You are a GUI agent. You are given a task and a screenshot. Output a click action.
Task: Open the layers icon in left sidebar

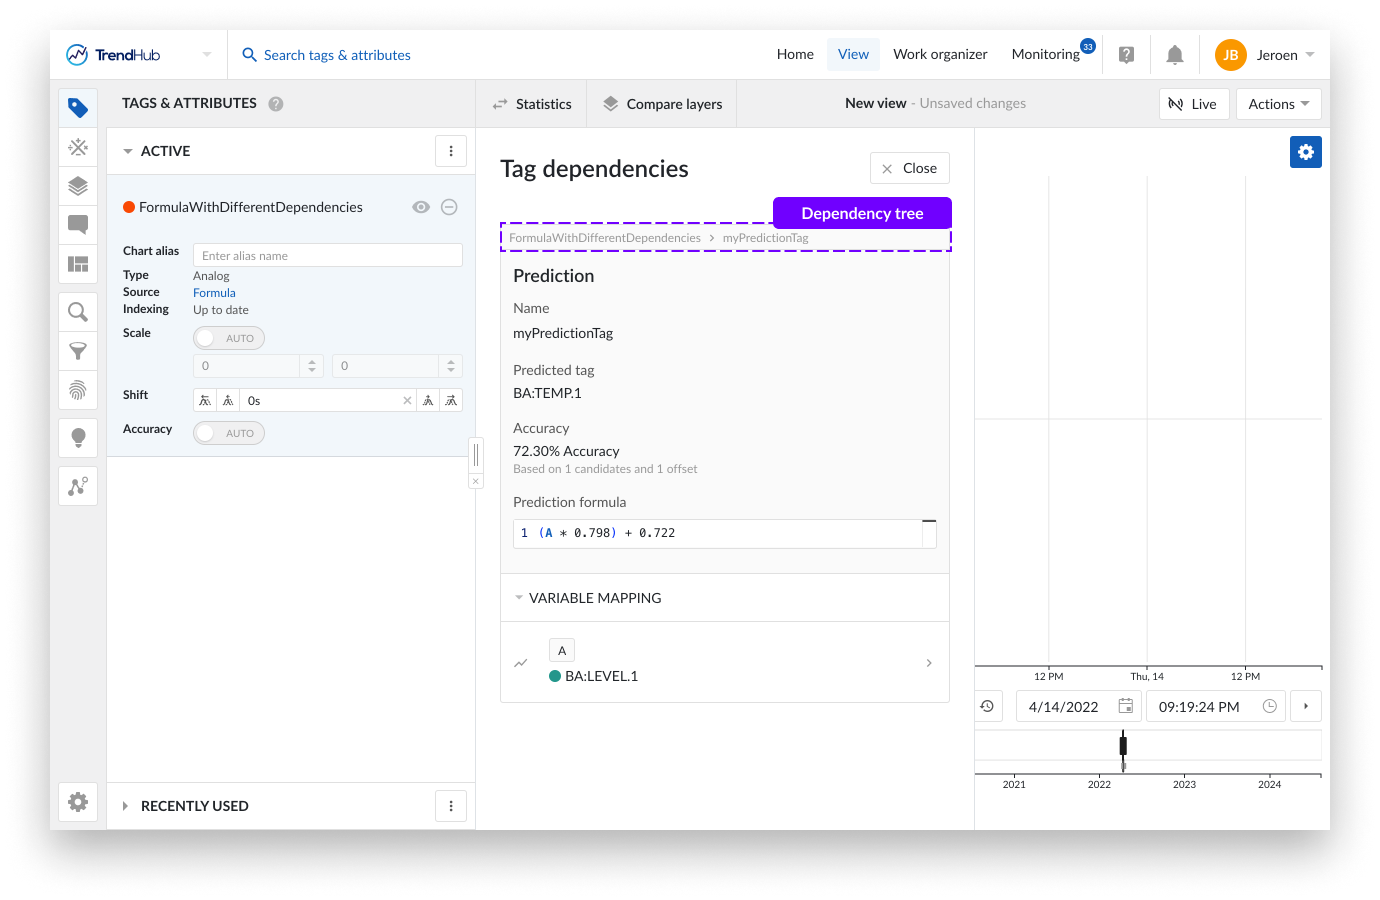point(78,186)
